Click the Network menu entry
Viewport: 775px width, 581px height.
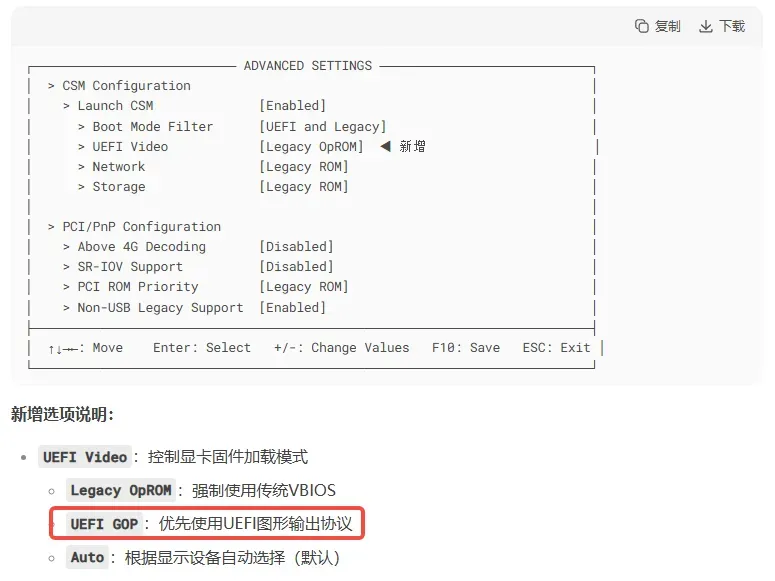coord(119,167)
